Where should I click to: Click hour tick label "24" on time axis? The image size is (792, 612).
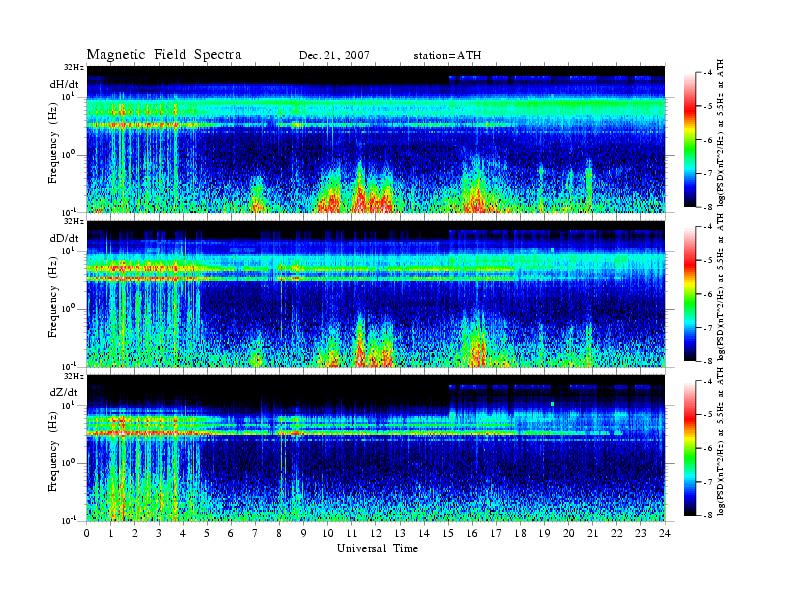tap(665, 533)
